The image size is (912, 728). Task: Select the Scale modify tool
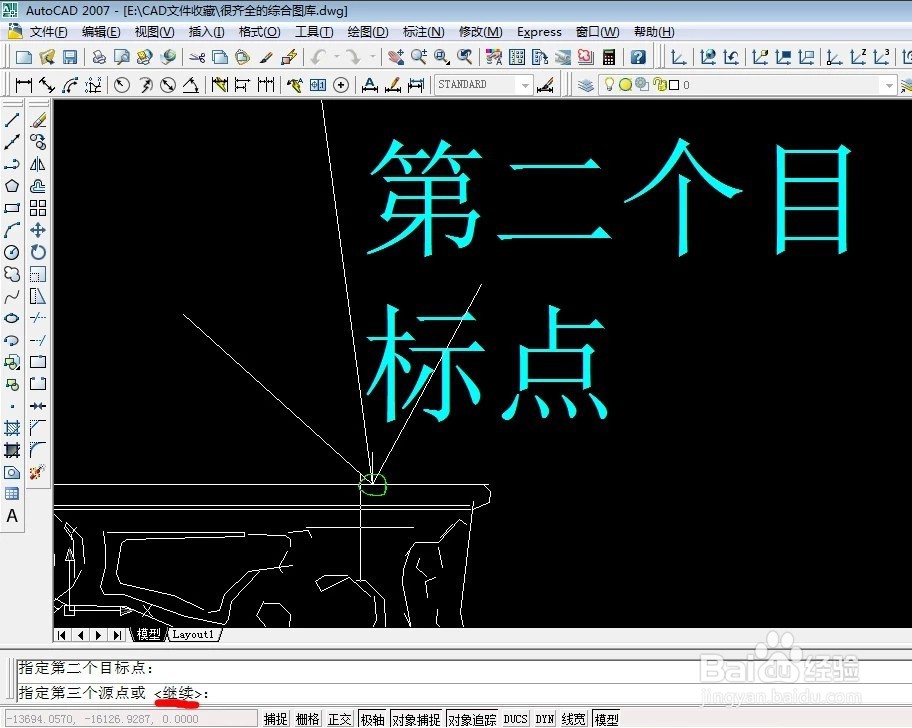point(38,274)
